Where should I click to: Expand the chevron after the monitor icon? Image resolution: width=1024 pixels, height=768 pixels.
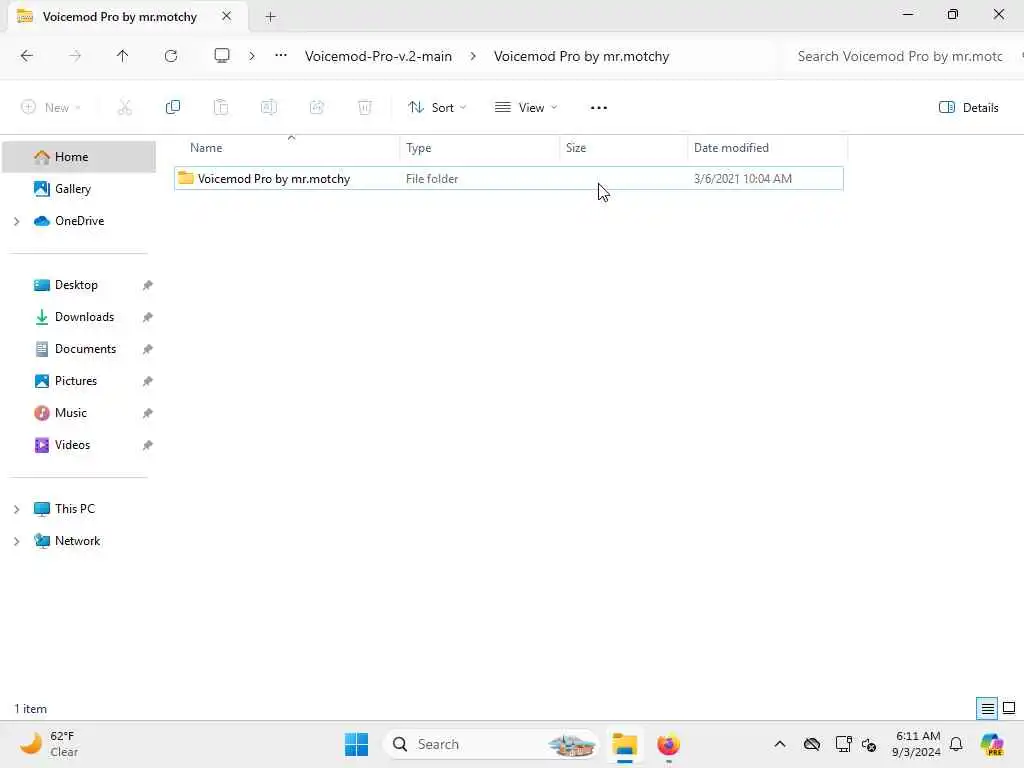252,56
